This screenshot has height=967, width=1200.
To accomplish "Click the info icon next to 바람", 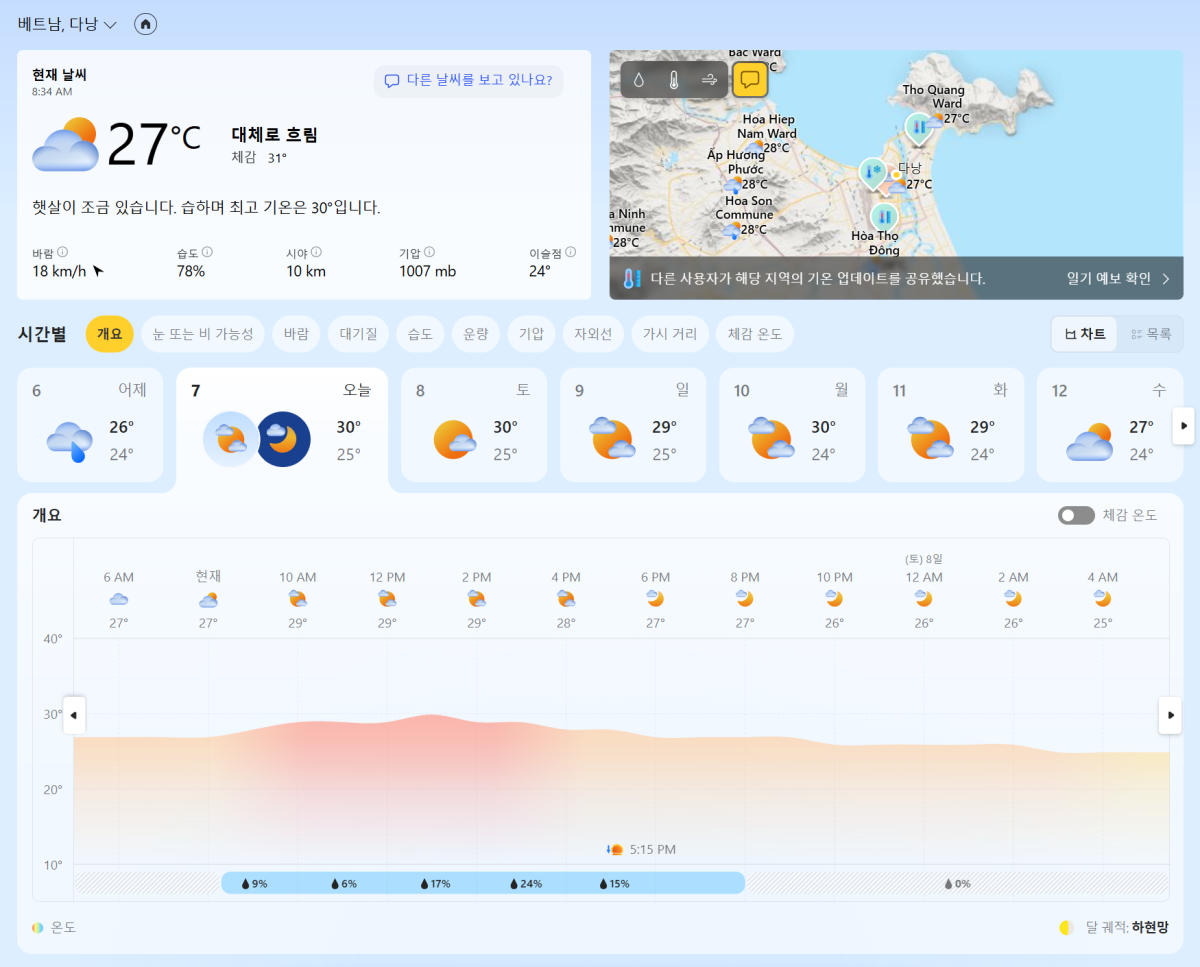I will coord(62,253).
